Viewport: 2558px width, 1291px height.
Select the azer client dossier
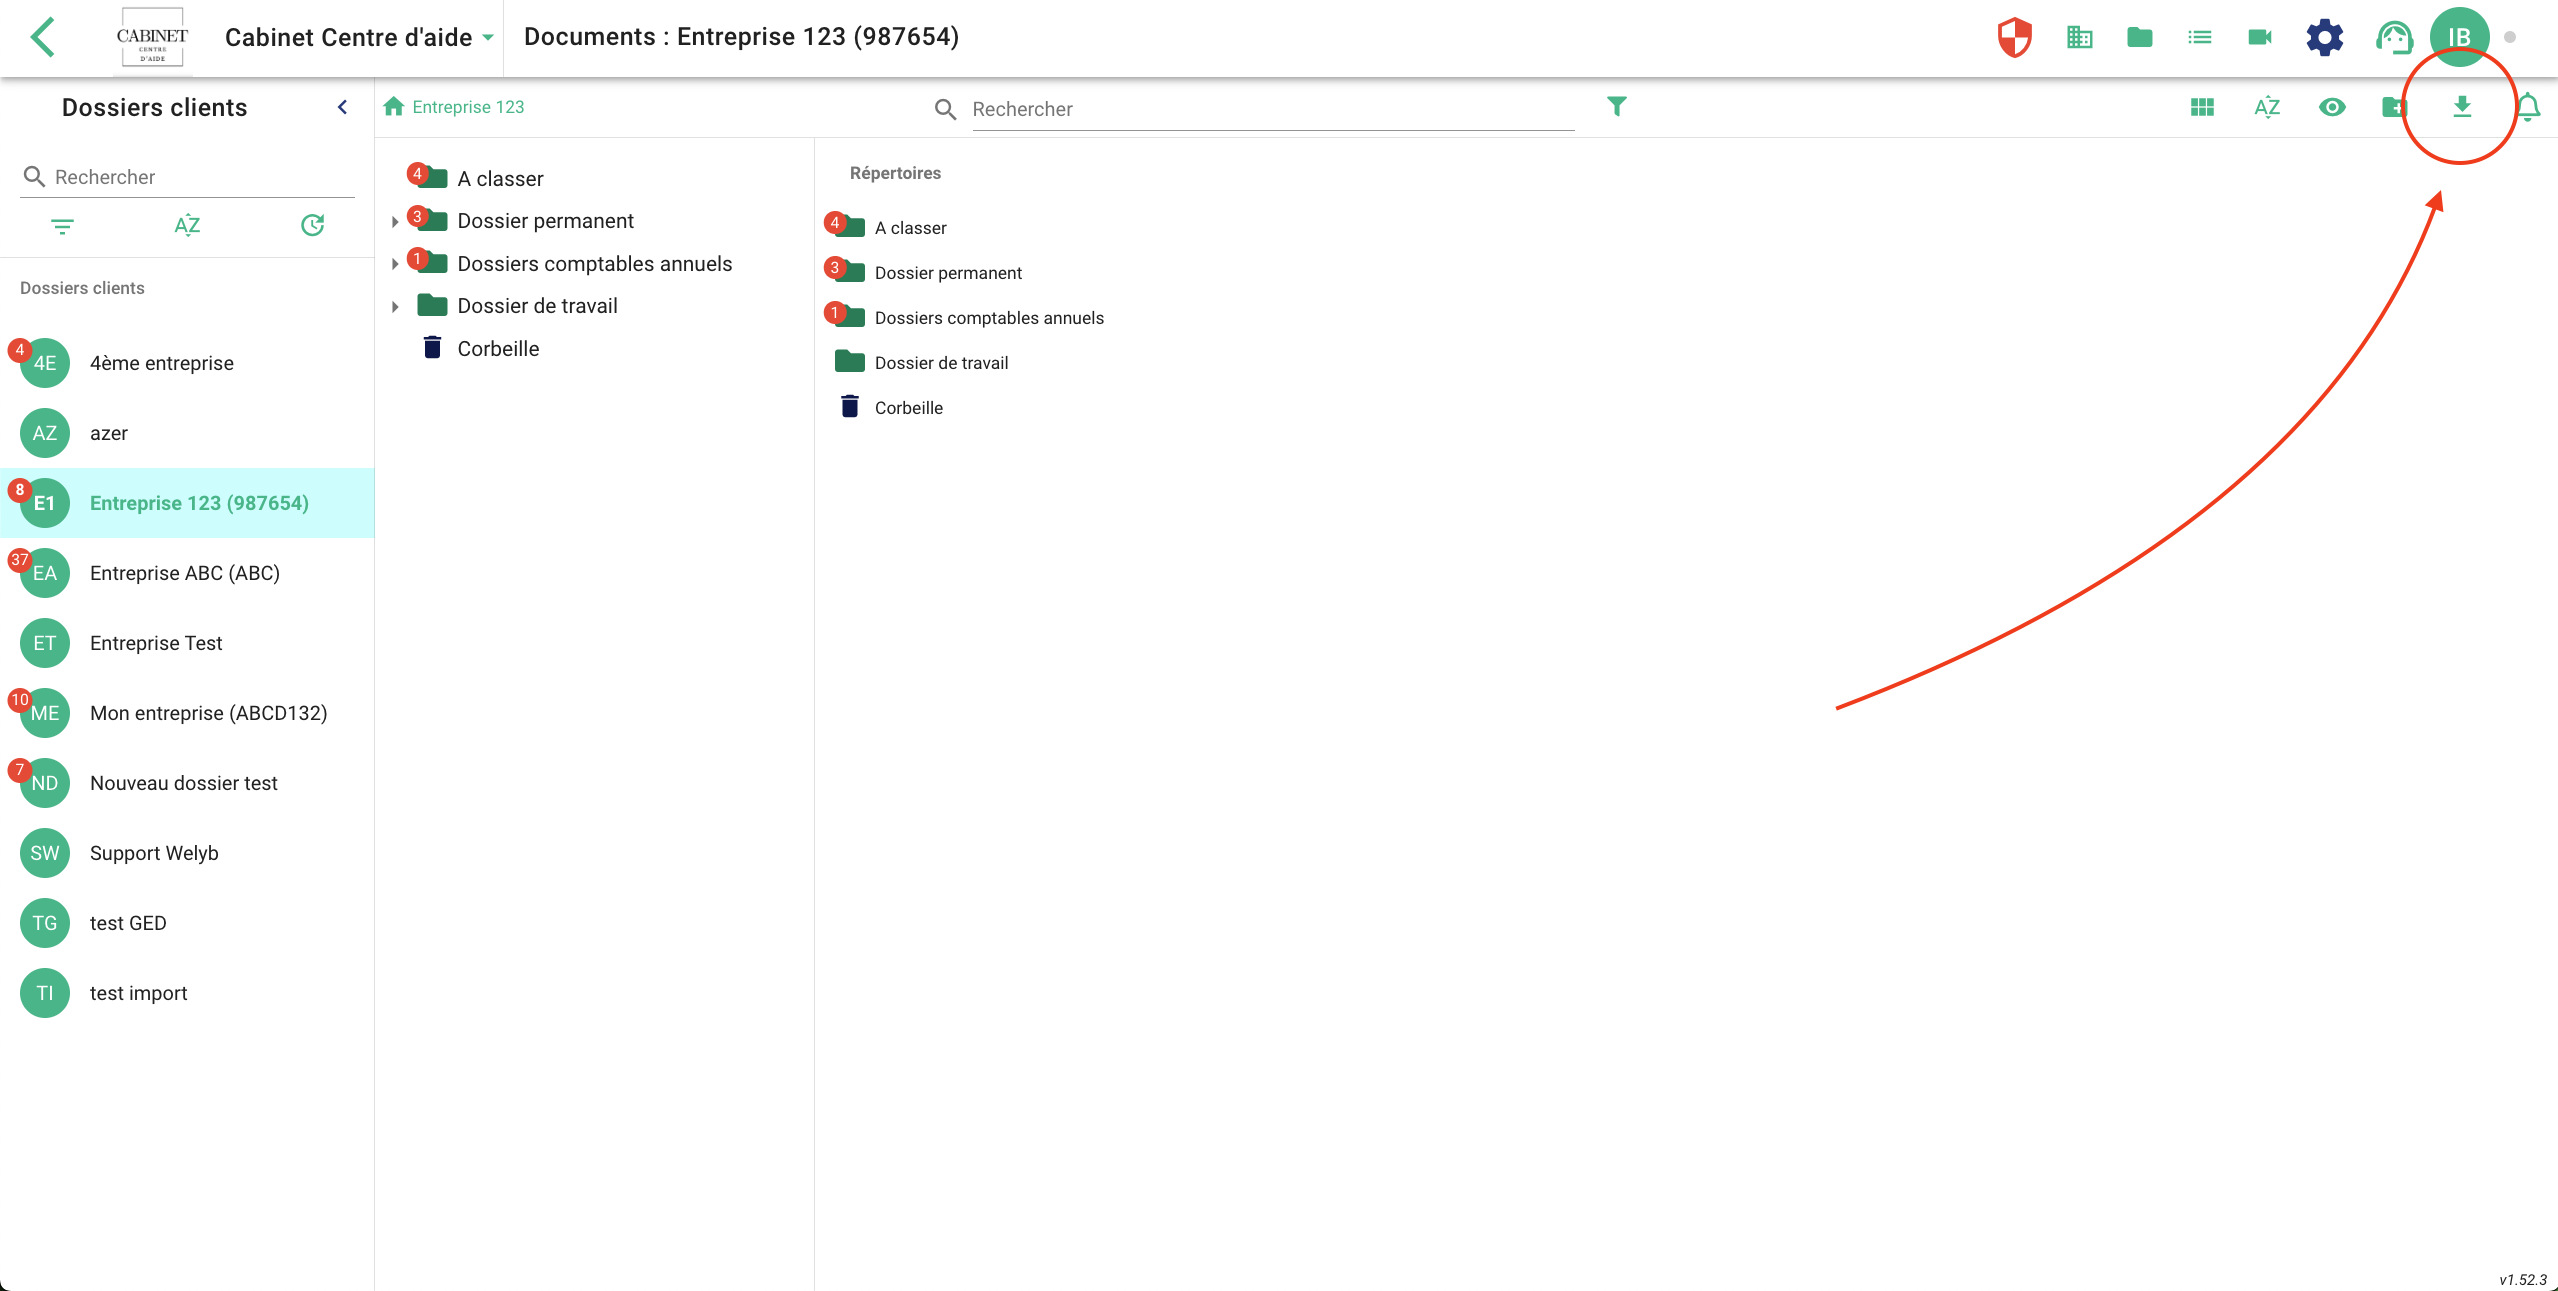click(187, 433)
